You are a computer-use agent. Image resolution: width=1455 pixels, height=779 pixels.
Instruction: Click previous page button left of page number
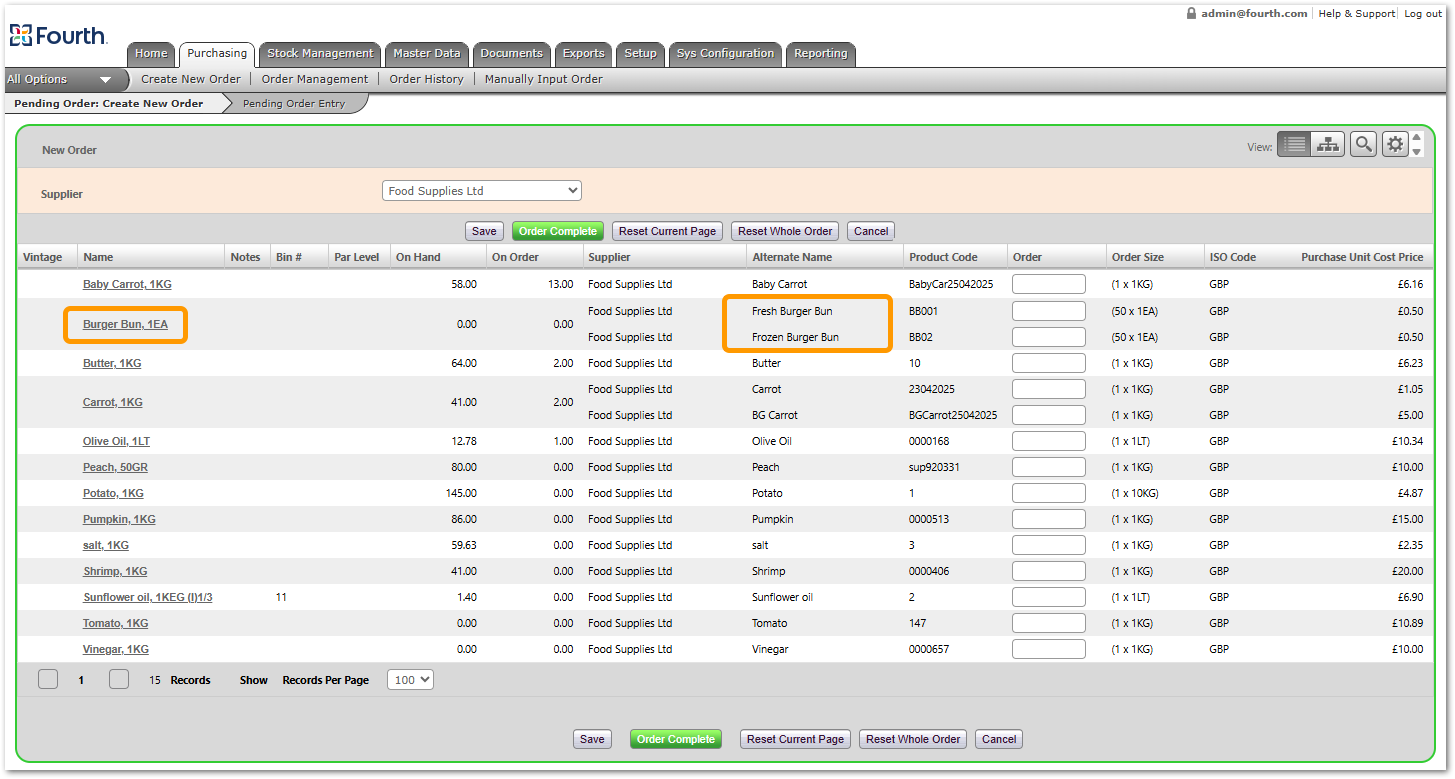(x=48, y=679)
